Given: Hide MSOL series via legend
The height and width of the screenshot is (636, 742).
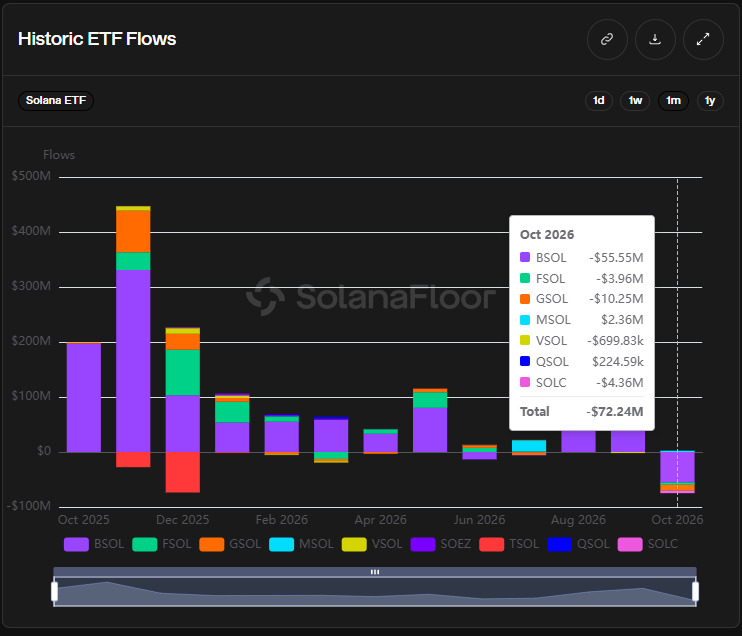Looking at the screenshot, I should point(301,544).
